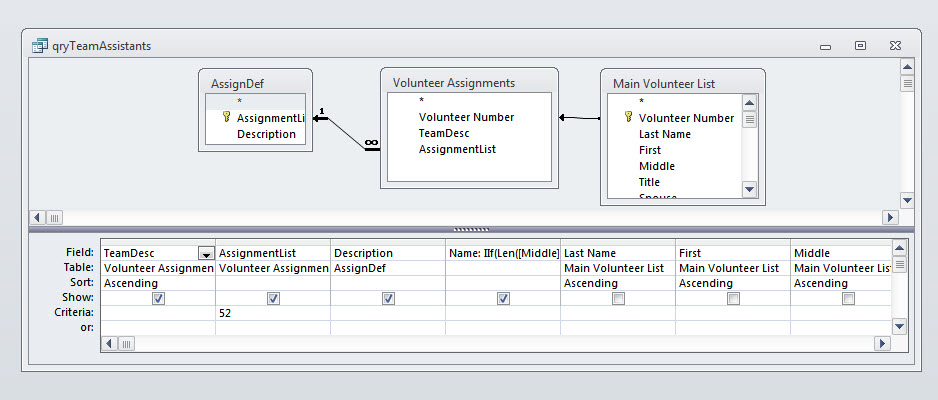
Task: Click the Middle Field cell in grid
Action: 840,254
